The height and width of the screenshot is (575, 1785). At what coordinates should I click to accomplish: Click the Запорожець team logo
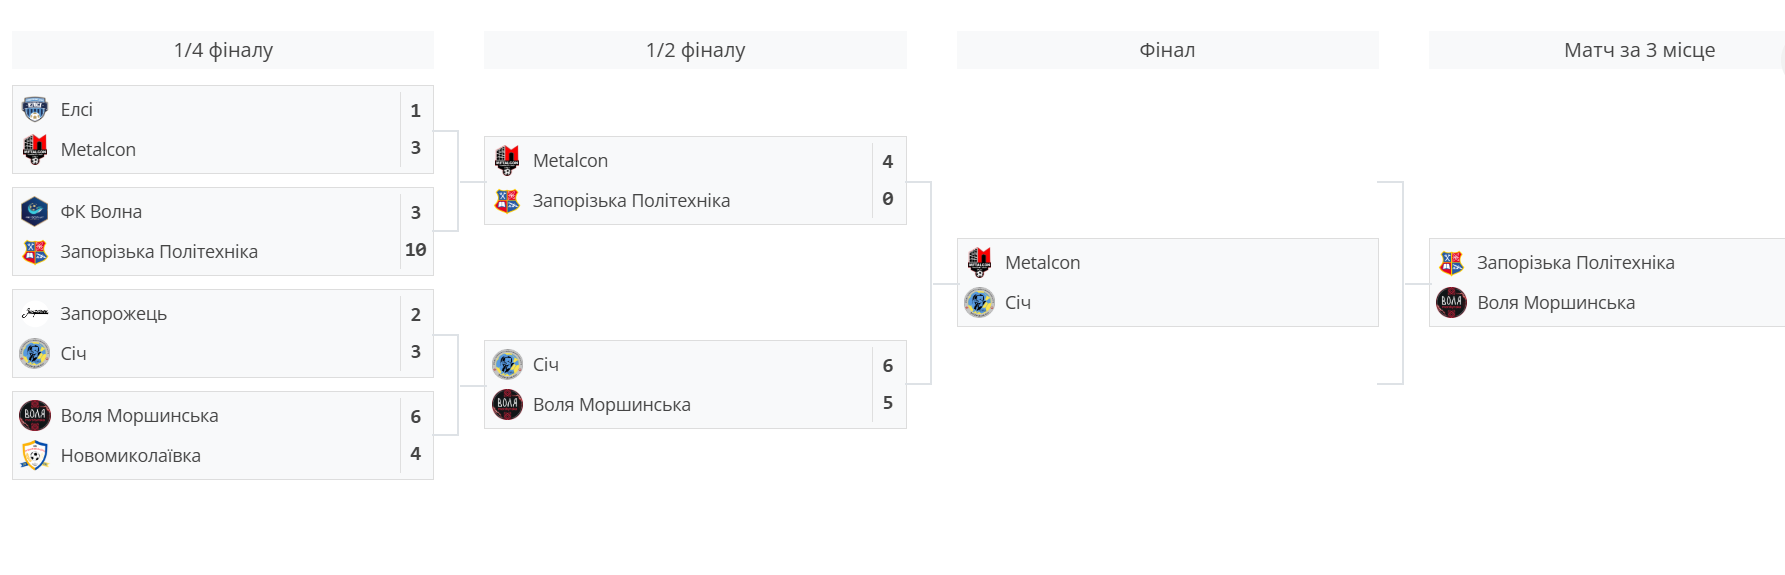tap(35, 313)
